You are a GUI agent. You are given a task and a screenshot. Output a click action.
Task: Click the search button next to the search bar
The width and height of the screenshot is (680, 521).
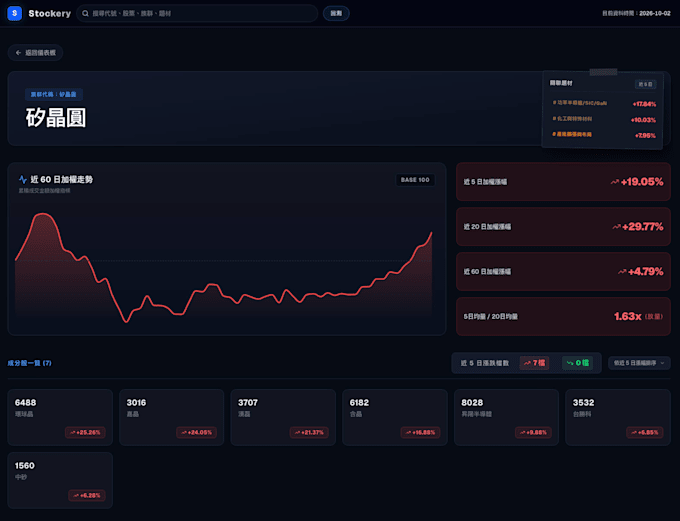[x=336, y=13]
